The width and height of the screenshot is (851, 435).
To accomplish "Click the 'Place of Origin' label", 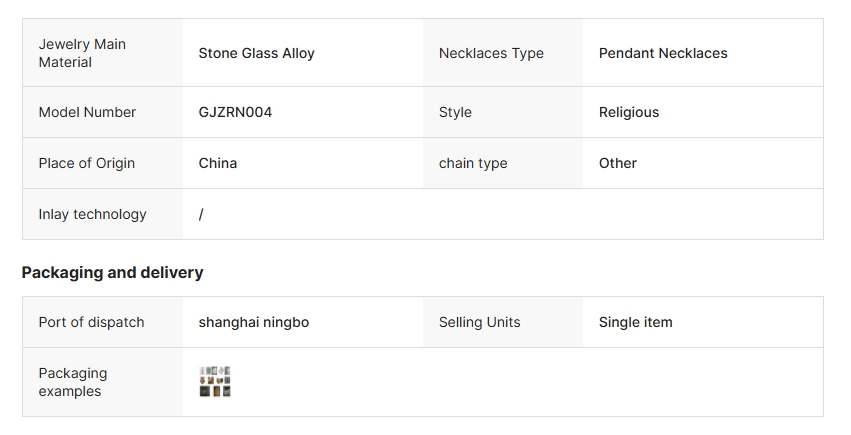I will [87, 163].
